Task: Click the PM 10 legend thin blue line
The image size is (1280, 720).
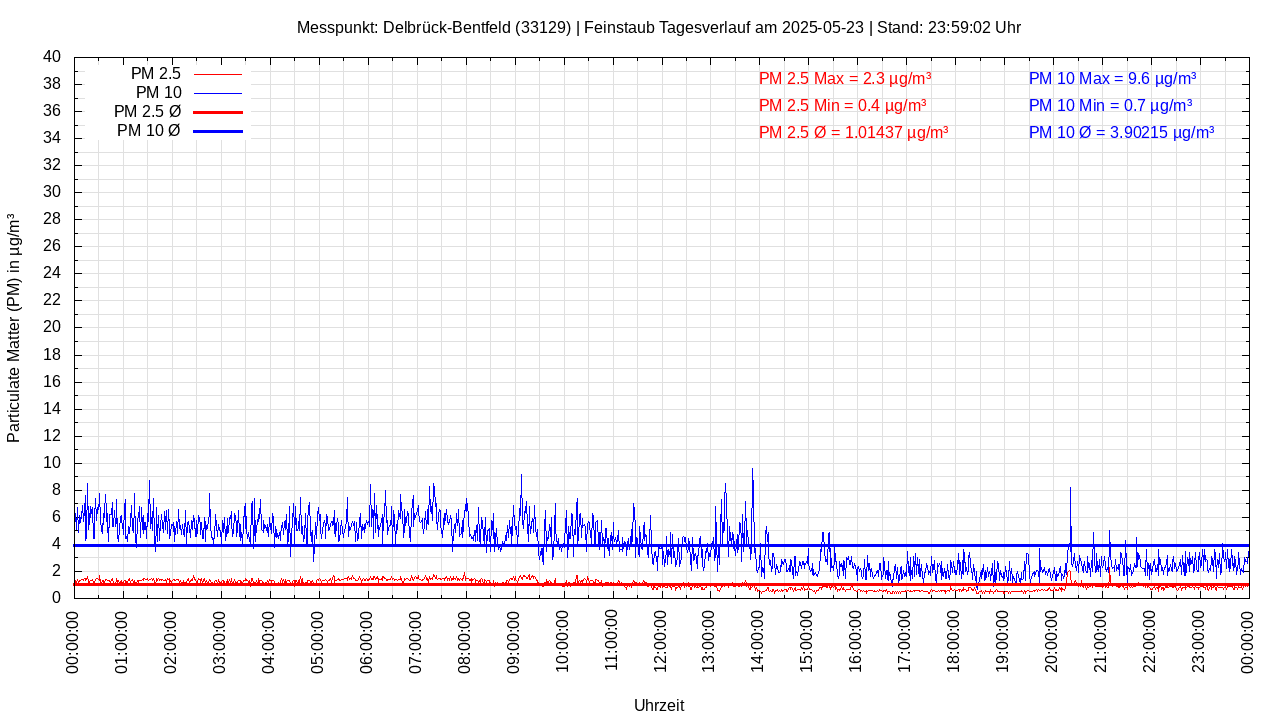Action: click(x=217, y=93)
